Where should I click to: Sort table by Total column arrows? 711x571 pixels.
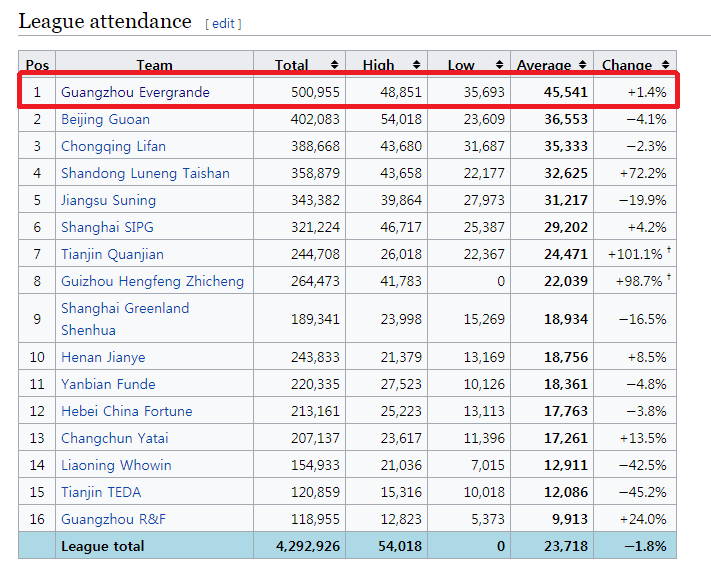334,65
